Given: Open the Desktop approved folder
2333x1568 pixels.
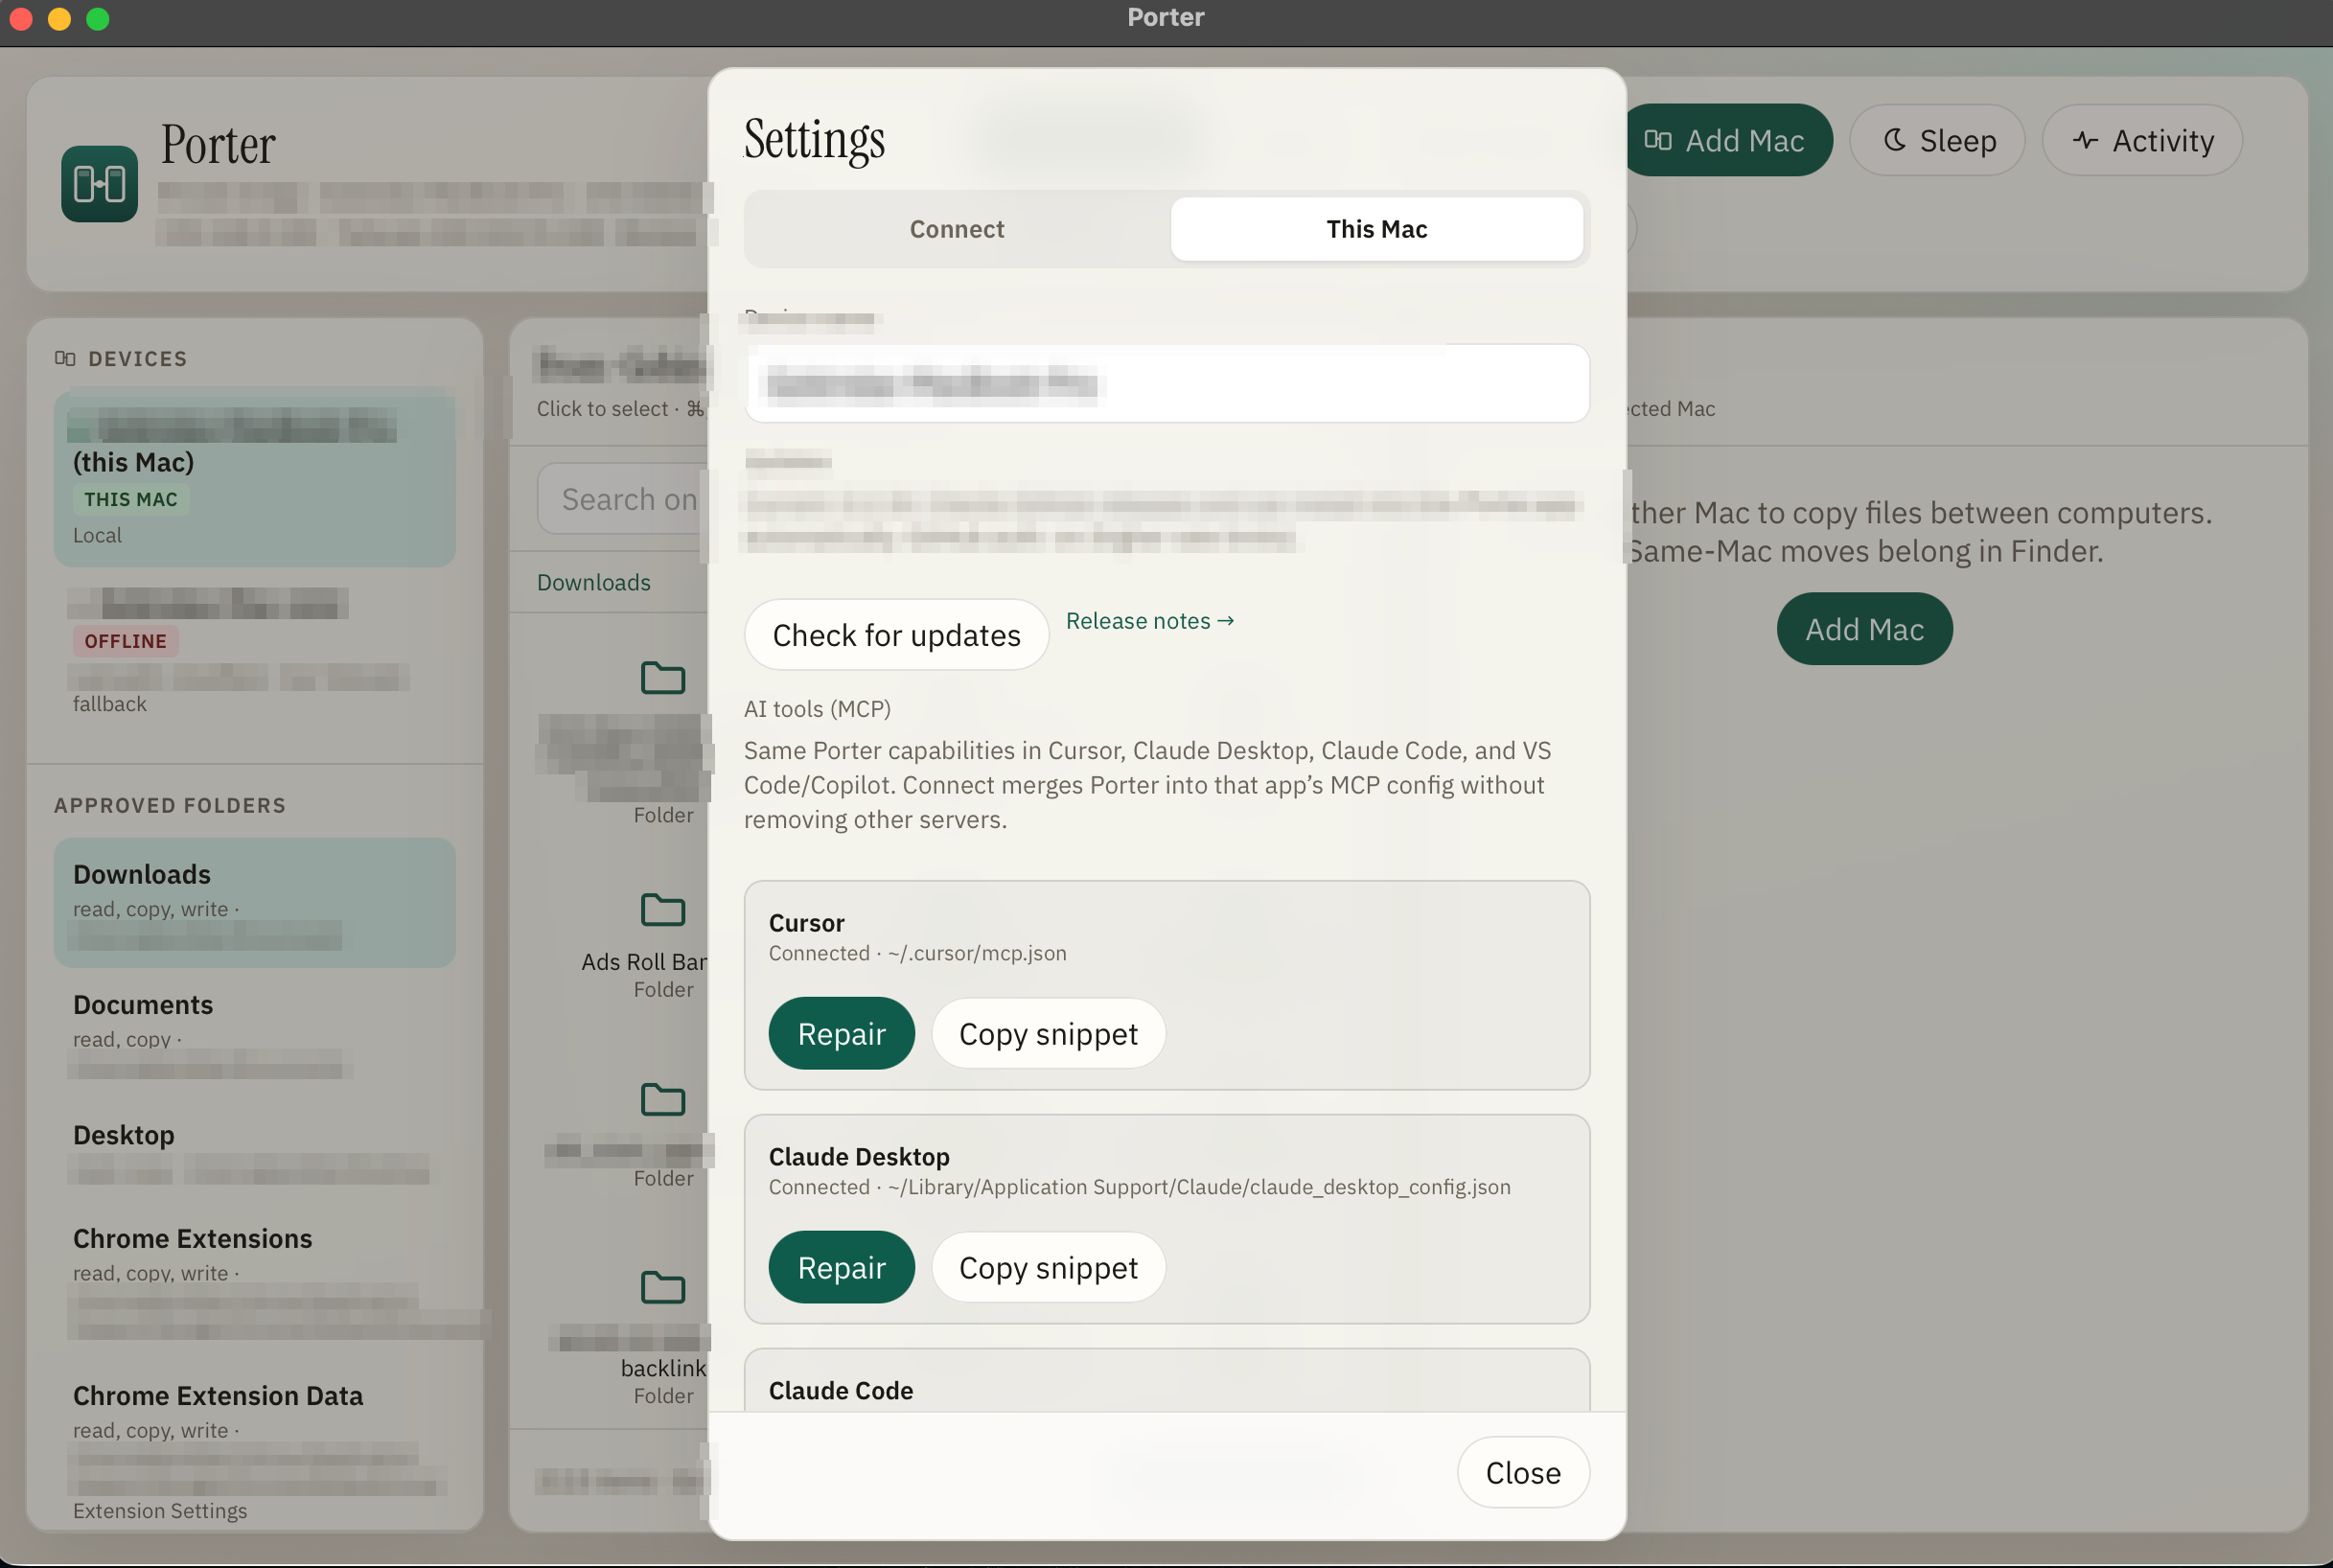Looking at the screenshot, I should click(x=254, y=1150).
